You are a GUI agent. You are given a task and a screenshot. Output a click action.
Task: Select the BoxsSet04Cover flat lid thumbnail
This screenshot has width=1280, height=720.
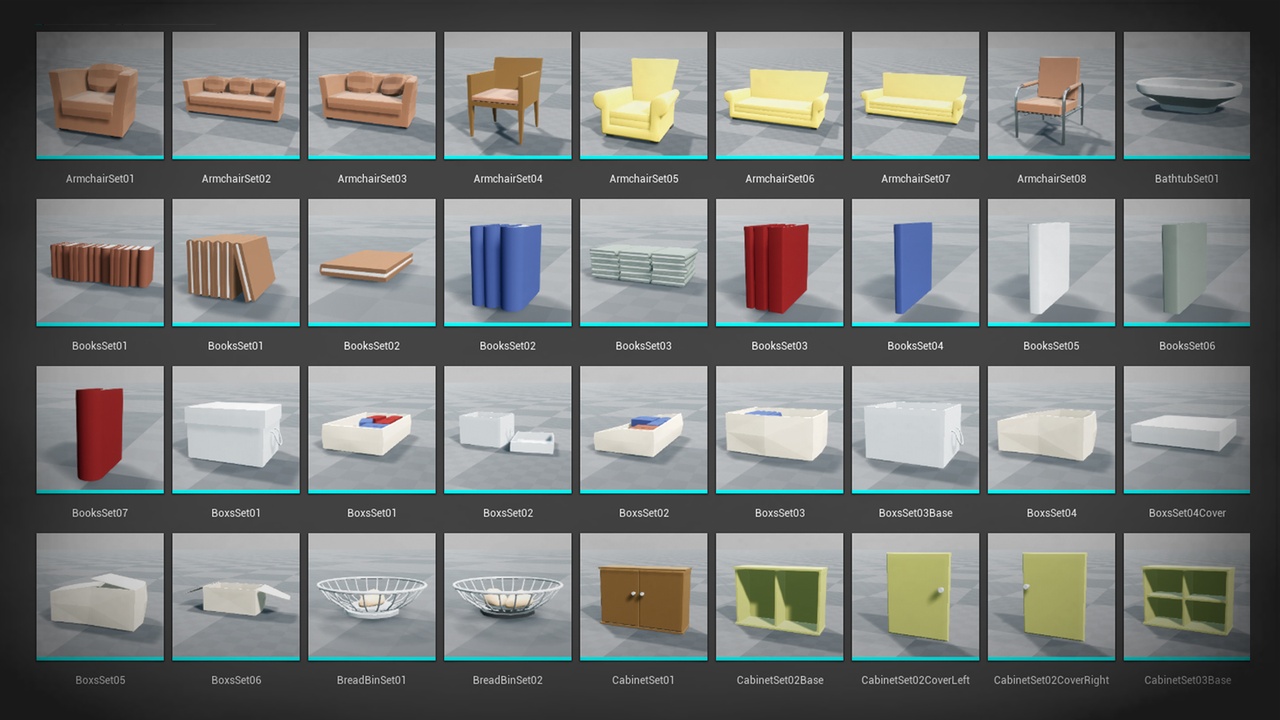pyautogui.click(x=1187, y=429)
